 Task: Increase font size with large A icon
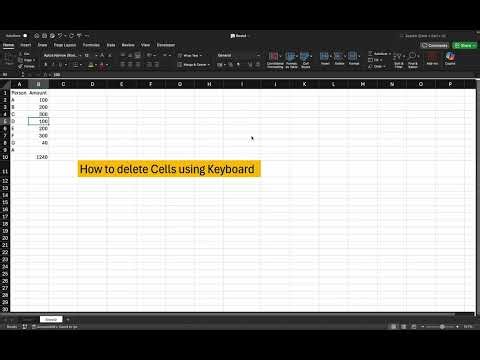(x=102, y=55)
